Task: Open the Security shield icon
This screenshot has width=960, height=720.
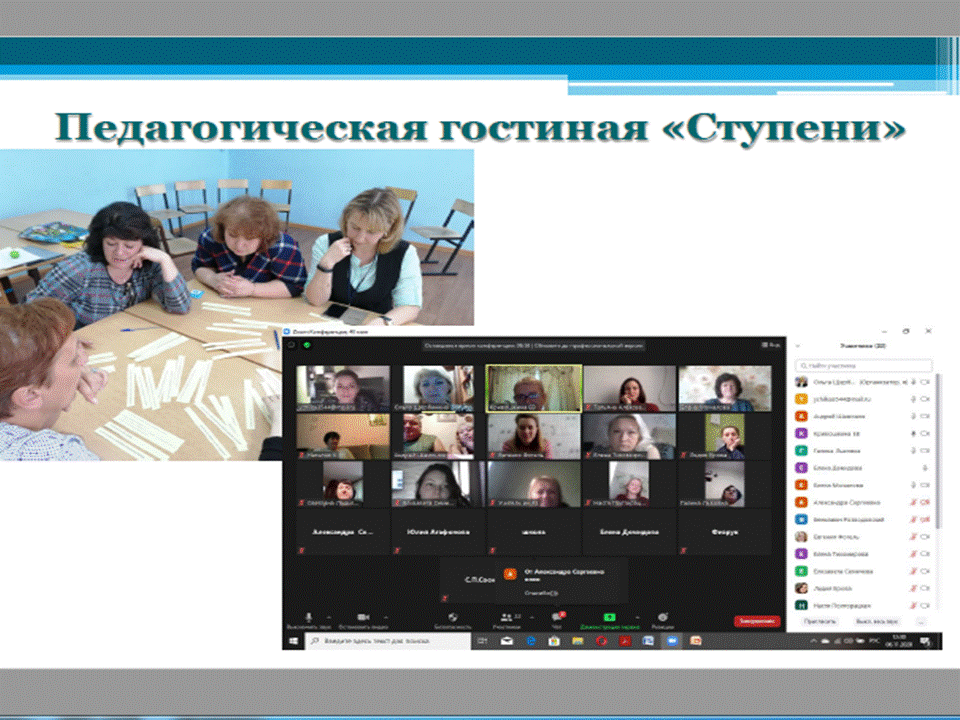Action: coord(452,617)
